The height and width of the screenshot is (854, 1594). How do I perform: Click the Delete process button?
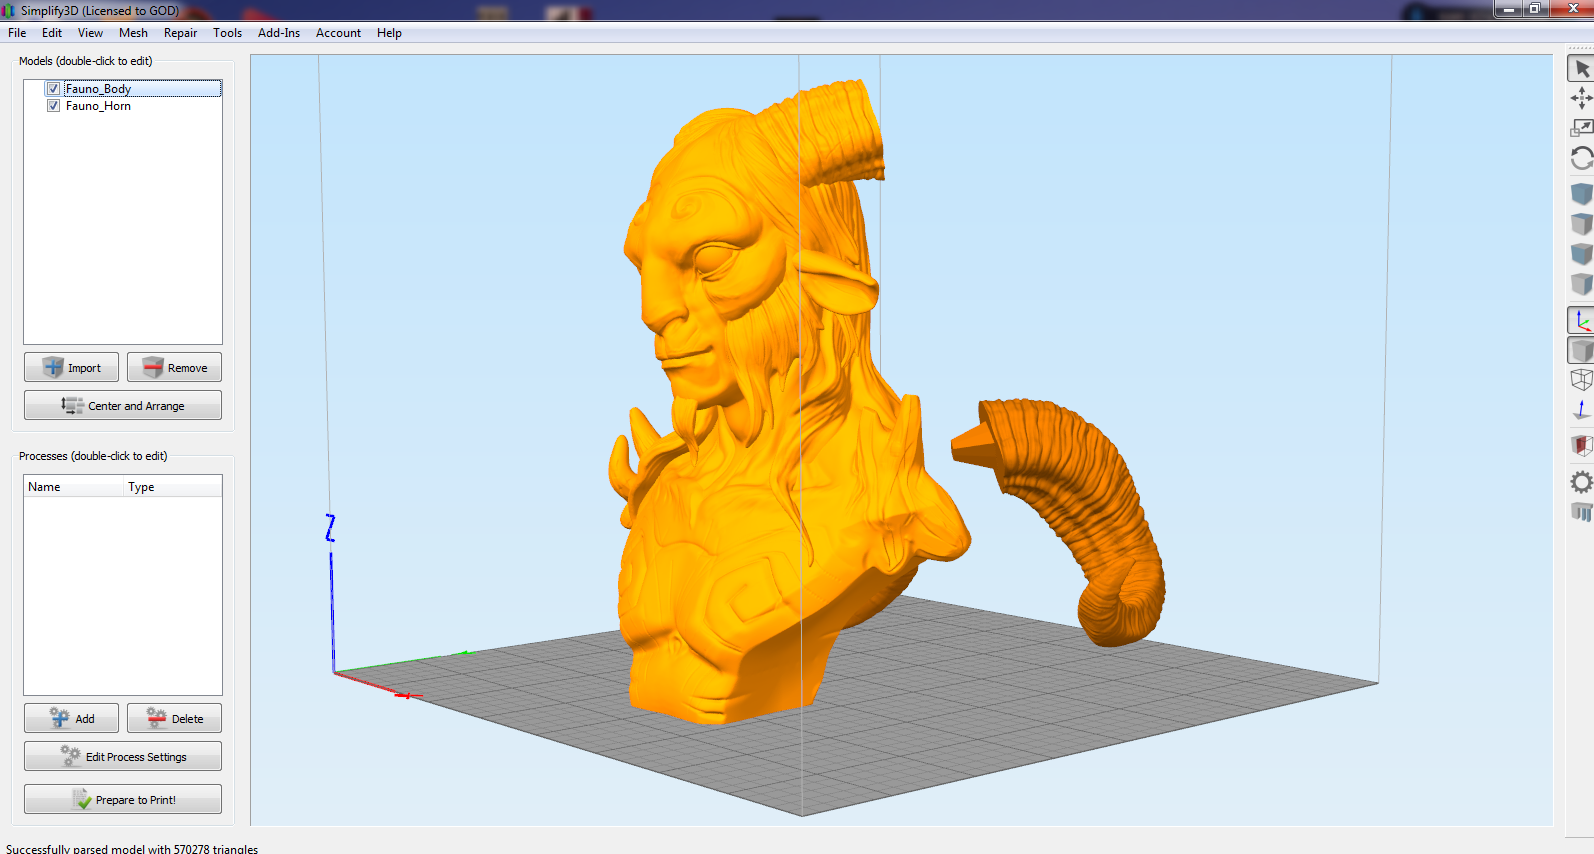pyautogui.click(x=174, y=718)
